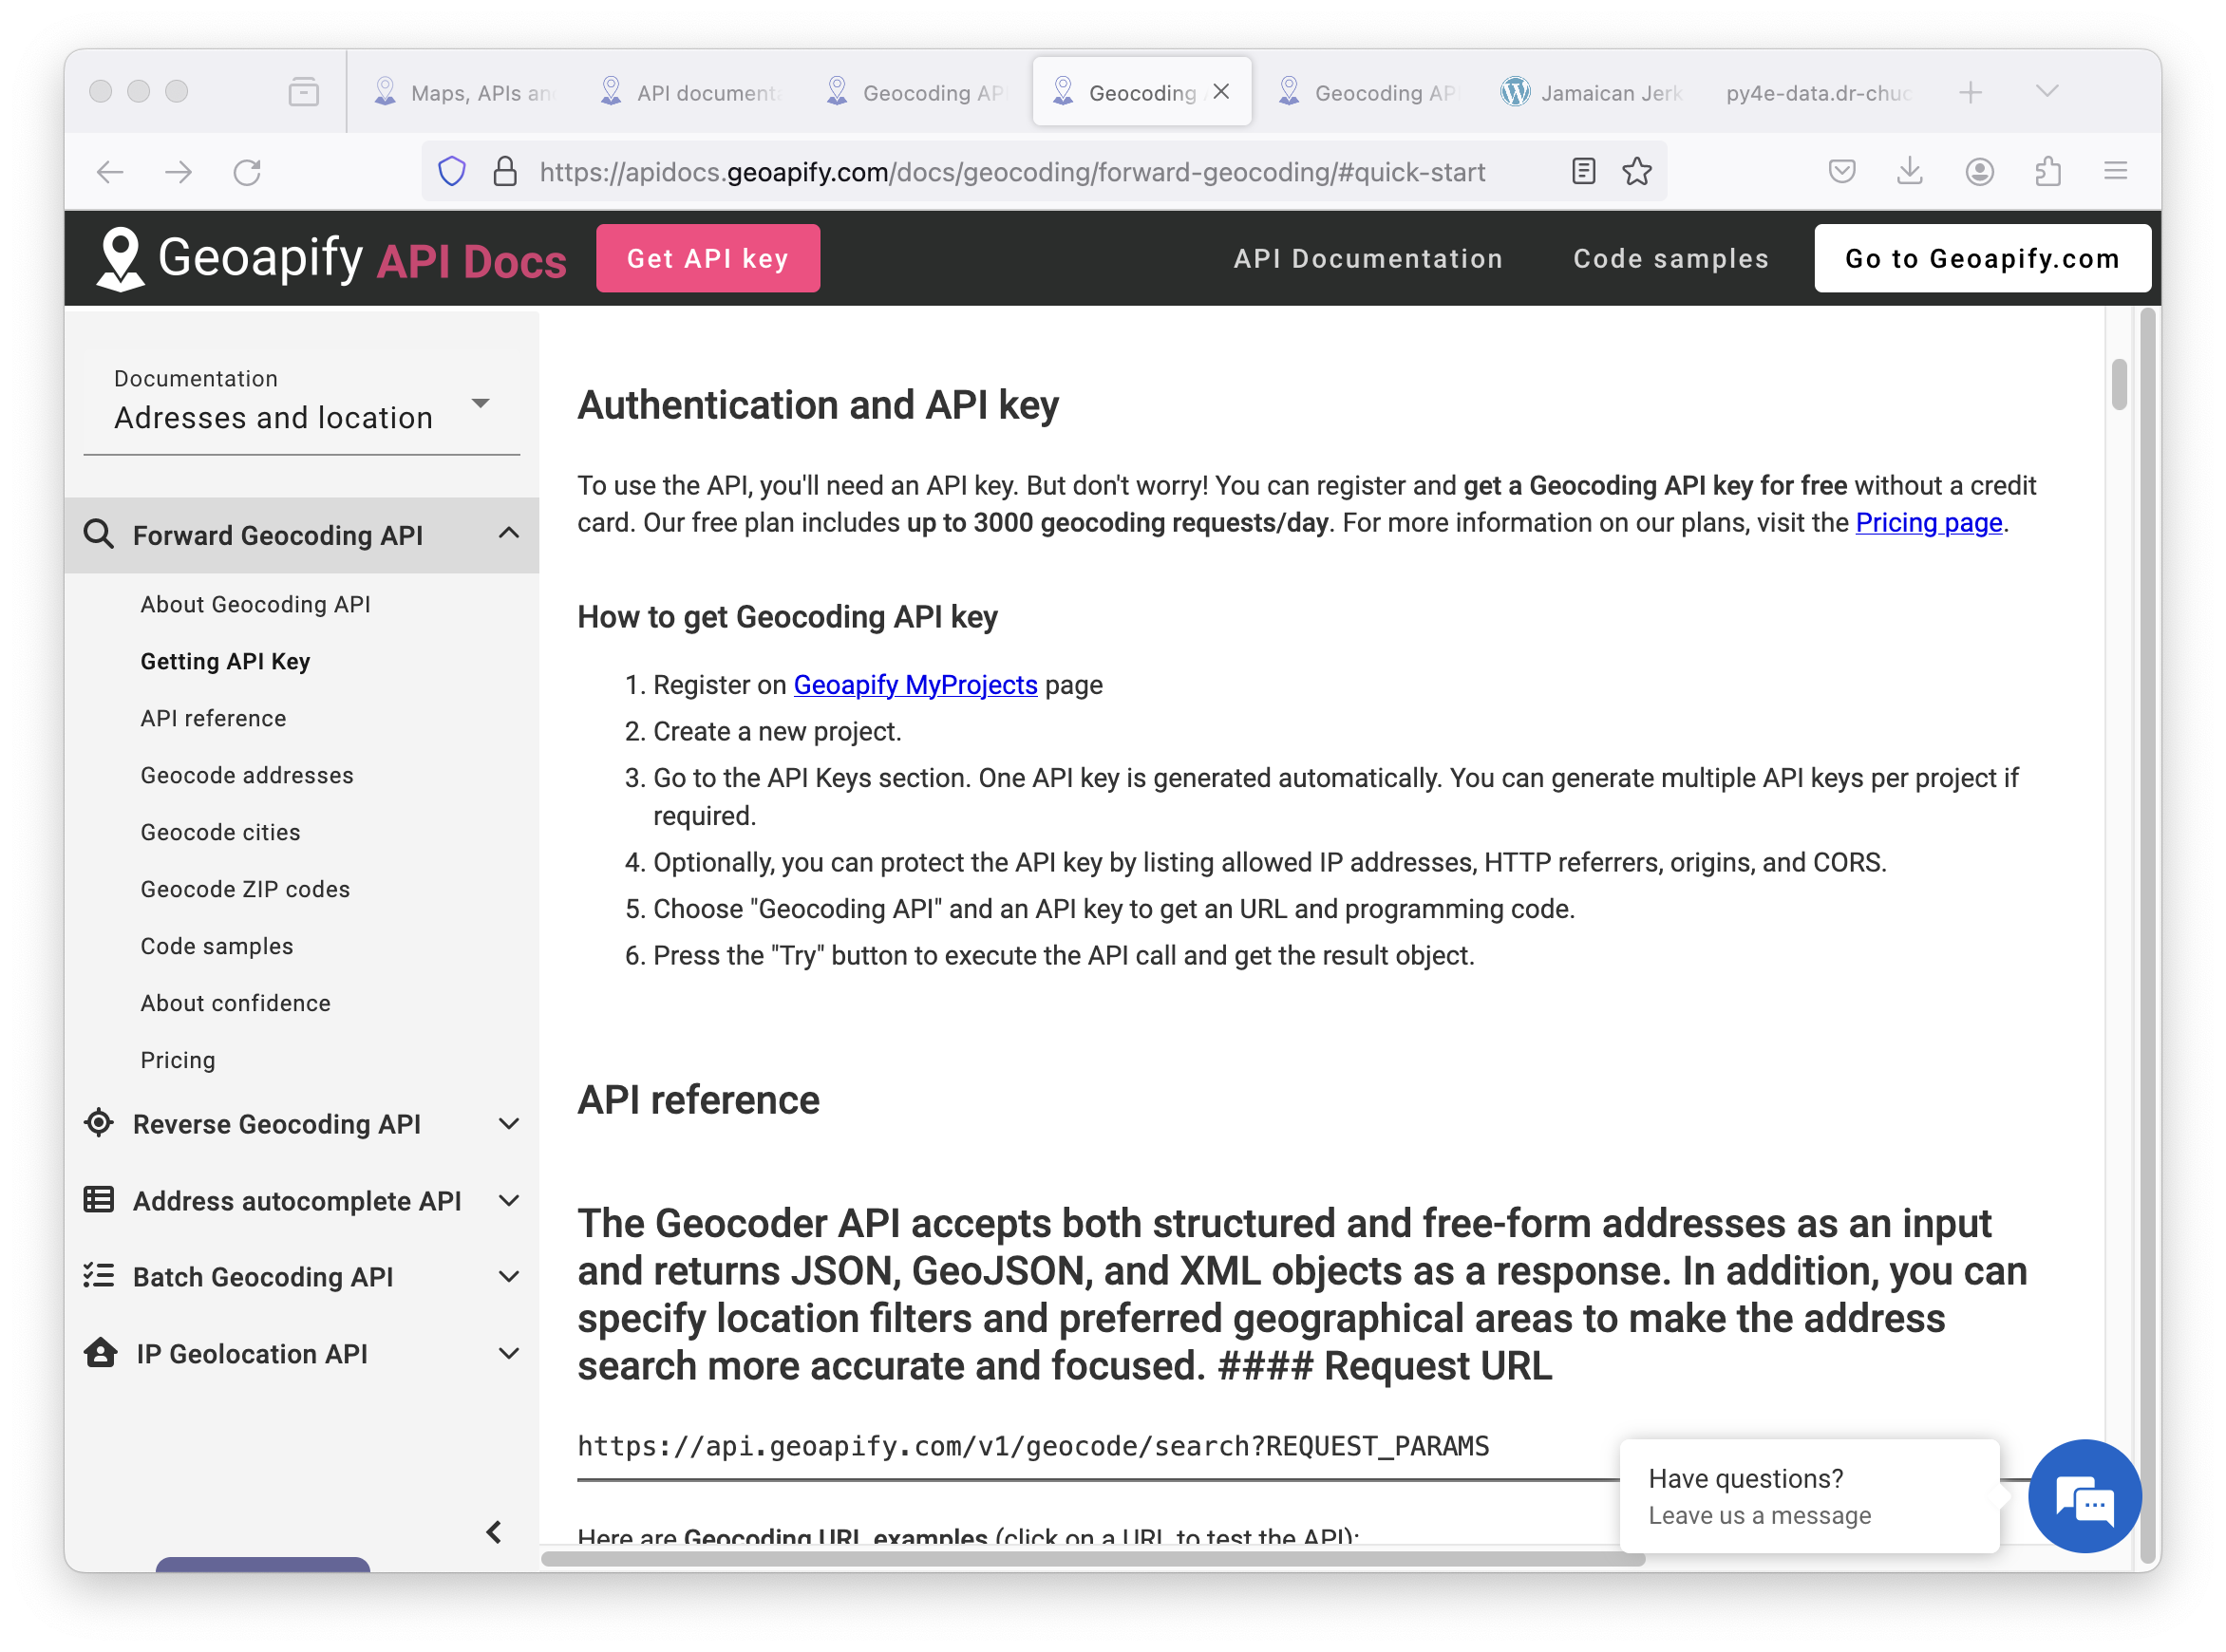This screenshot has width=2226, height=1652.
Task: Open the Pricing page link
Action: point(1928,523)
